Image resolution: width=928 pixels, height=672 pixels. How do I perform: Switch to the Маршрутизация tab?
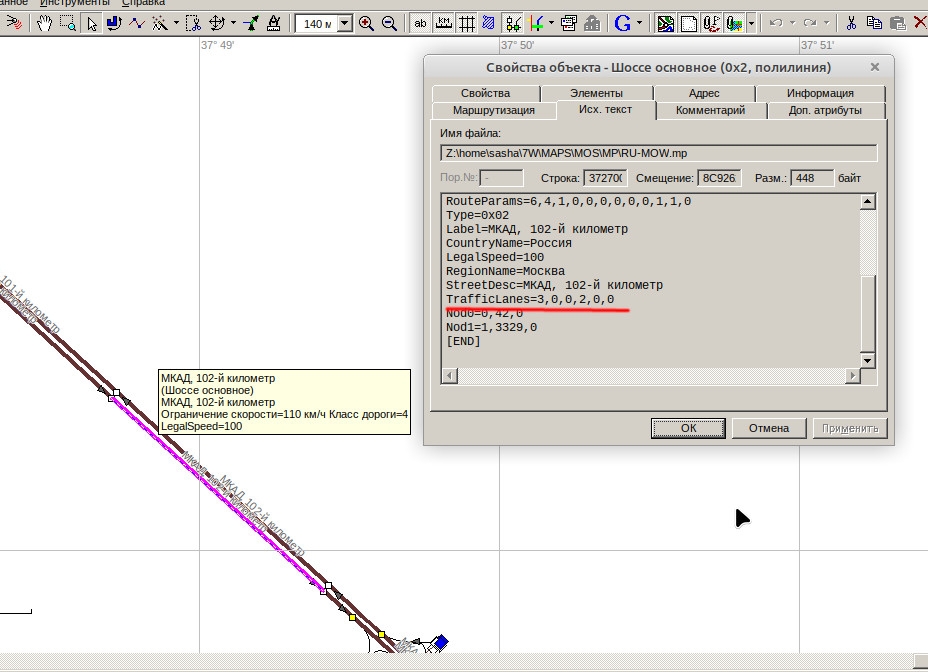click(x=493, y=110)
